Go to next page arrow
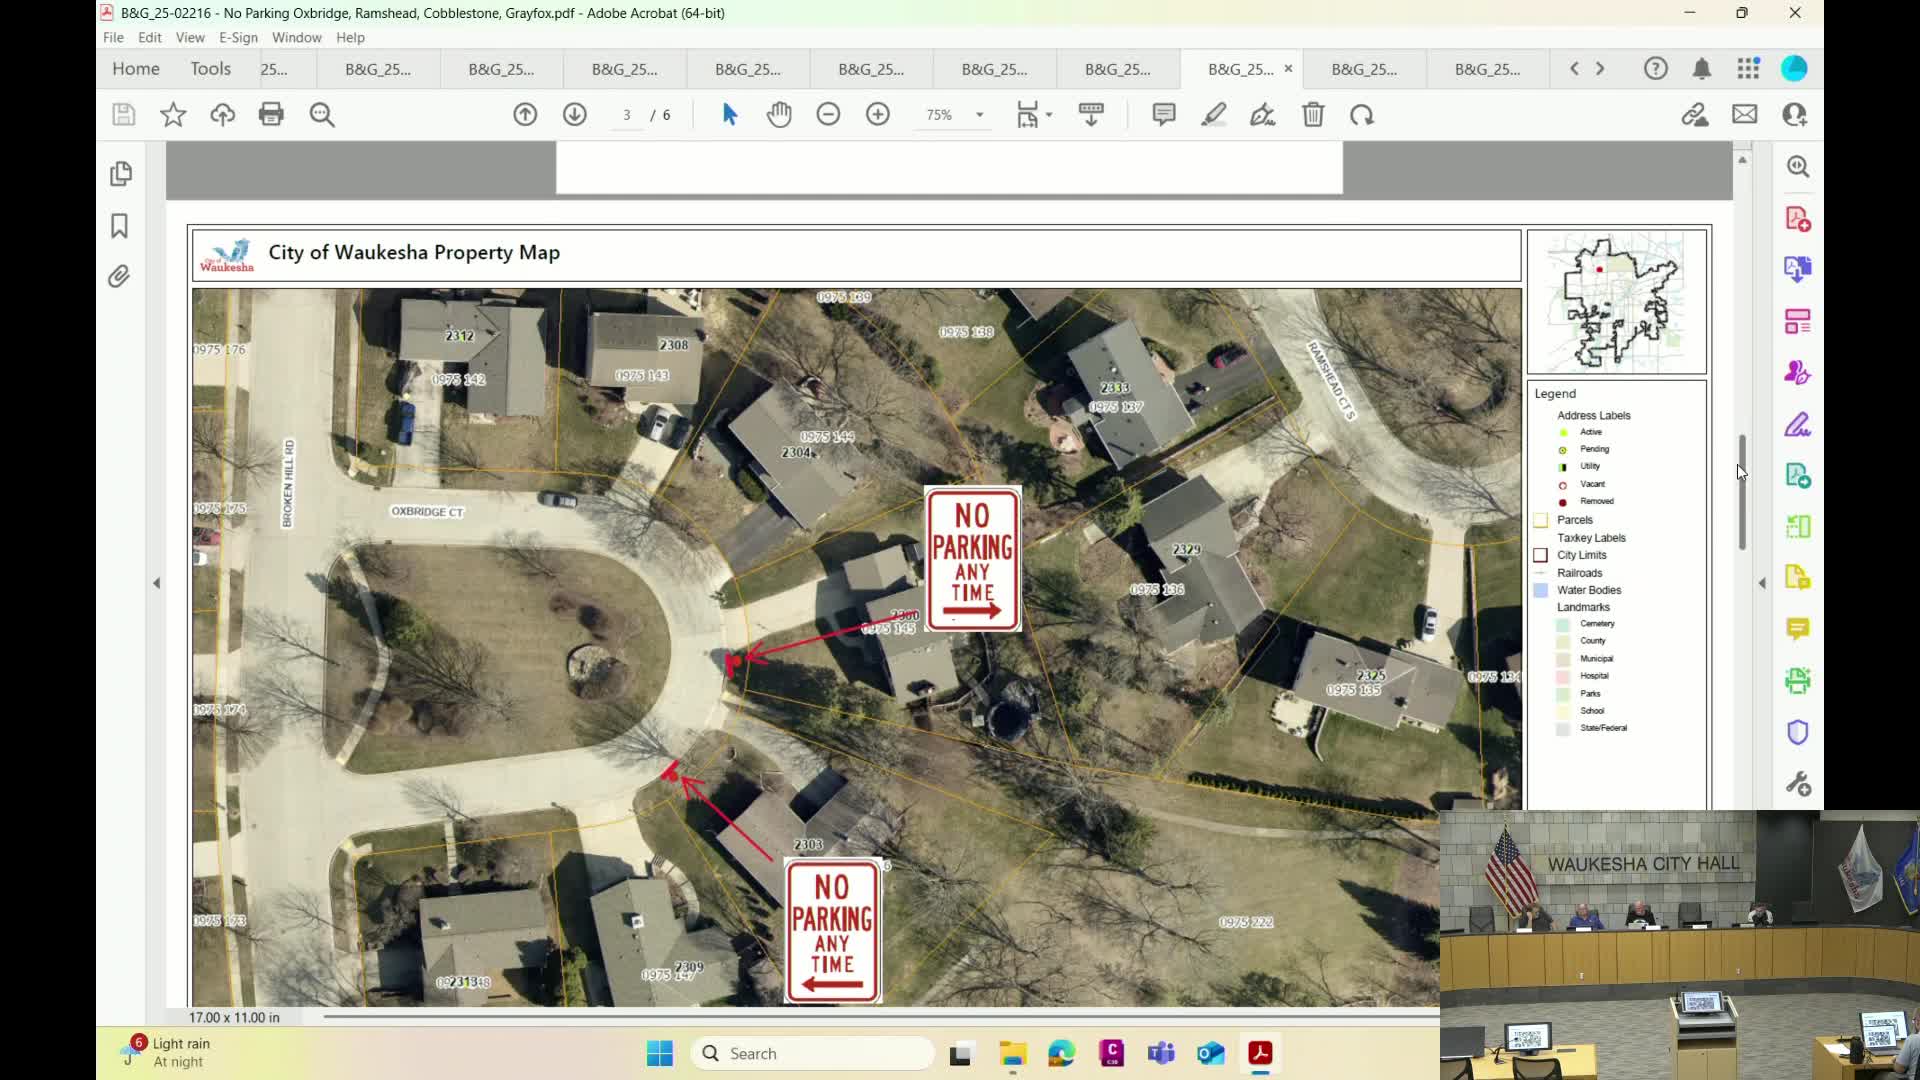 pos(575,114)
